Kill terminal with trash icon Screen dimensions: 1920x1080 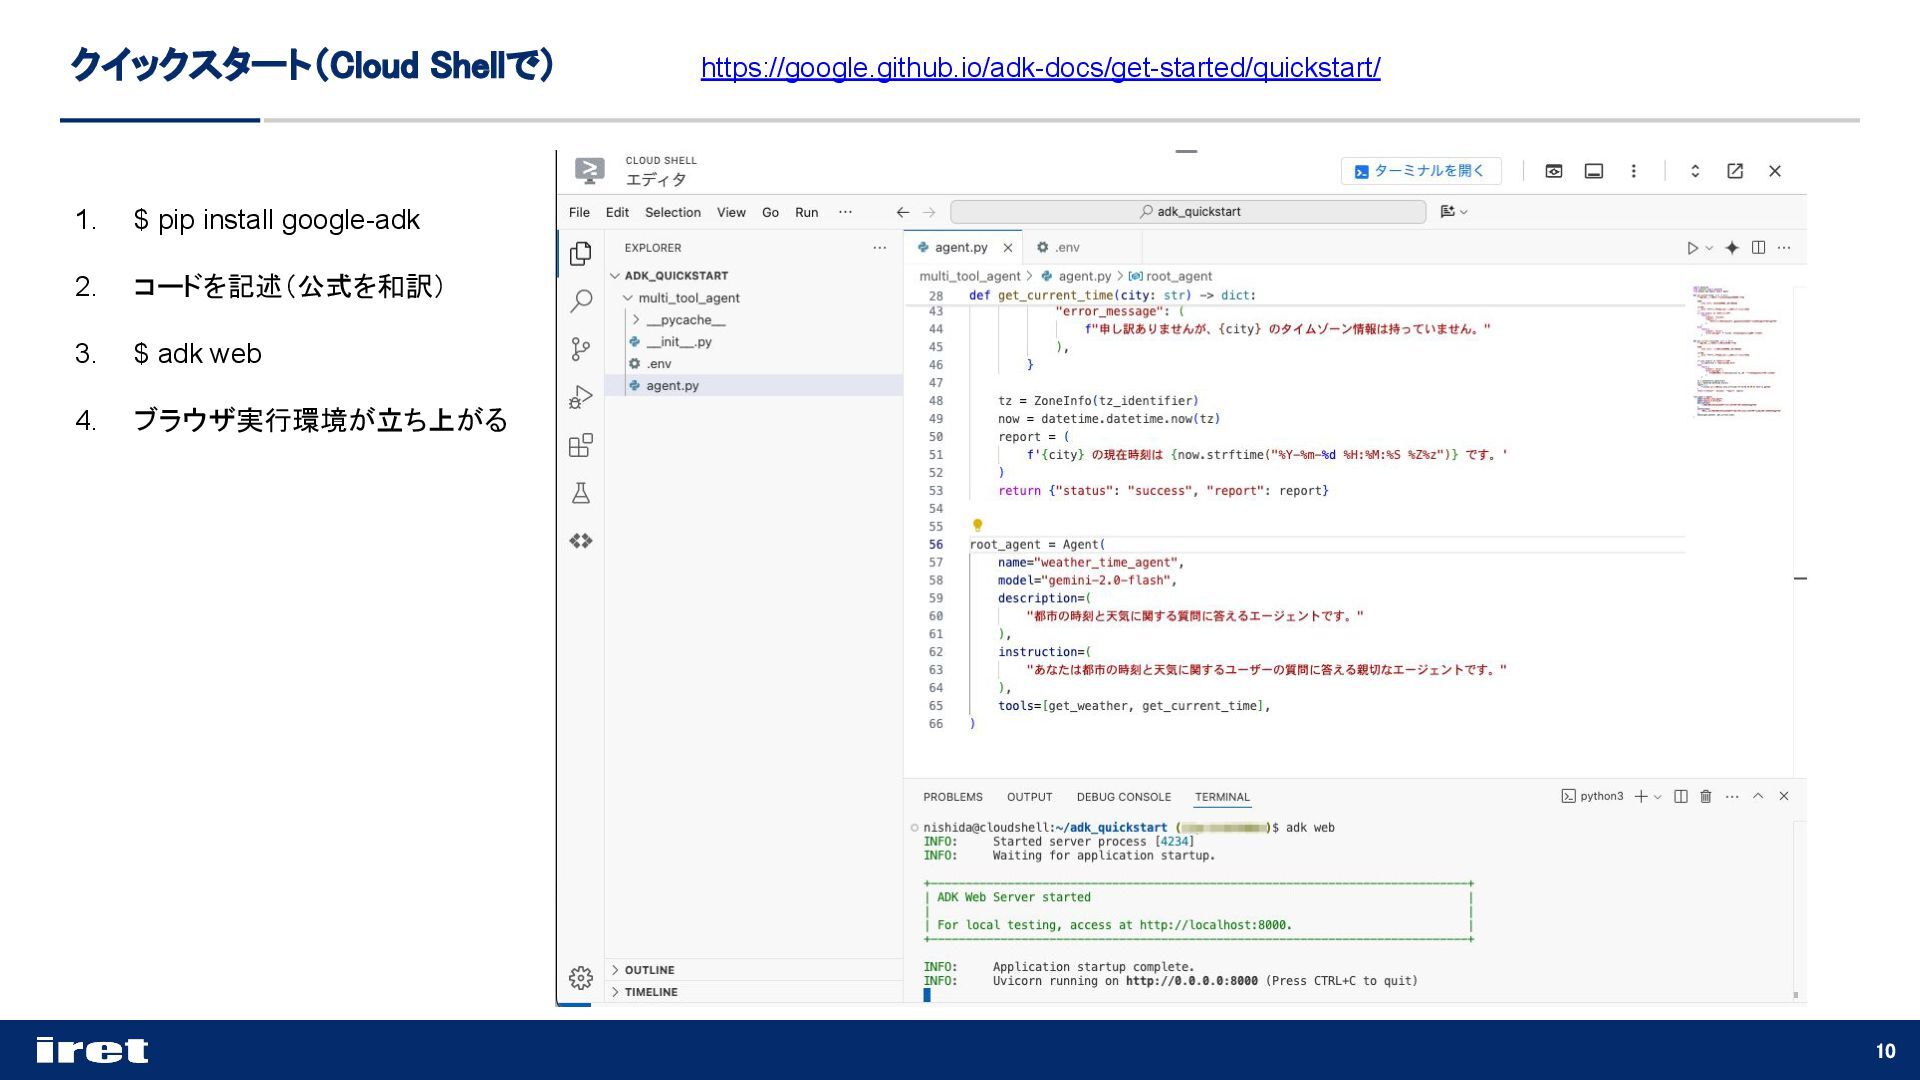(1706, 797)
